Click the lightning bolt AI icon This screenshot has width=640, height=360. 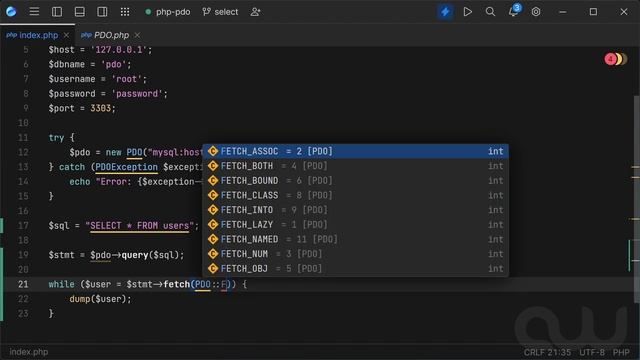tap(445, 12)
